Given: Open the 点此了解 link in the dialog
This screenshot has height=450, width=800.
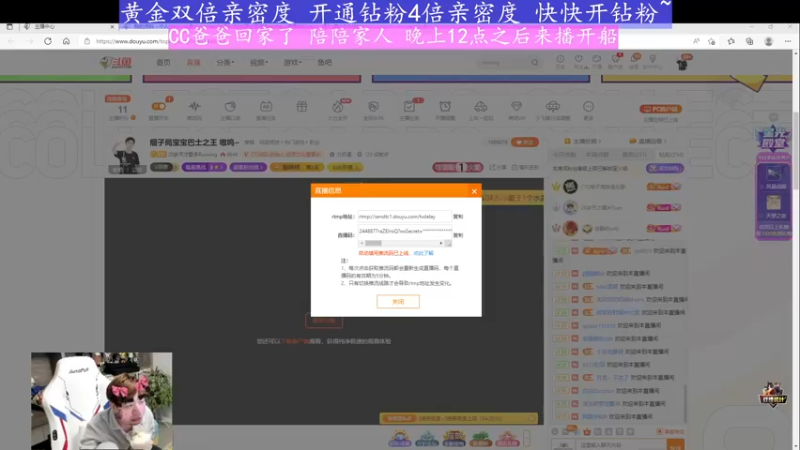Looking at the screenshot, I should click(423, 253).
